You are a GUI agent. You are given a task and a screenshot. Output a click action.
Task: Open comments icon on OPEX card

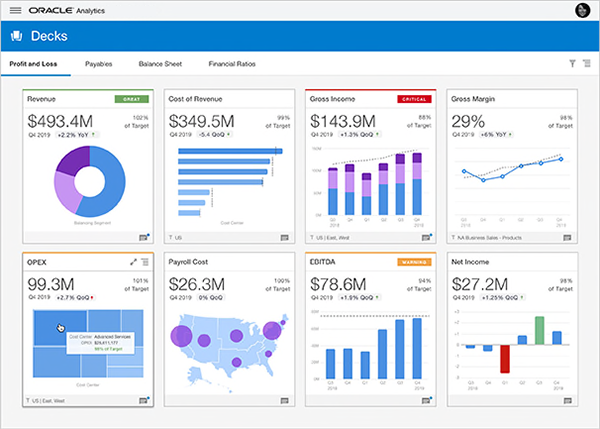pyautogui.click(x=143, y=401)
